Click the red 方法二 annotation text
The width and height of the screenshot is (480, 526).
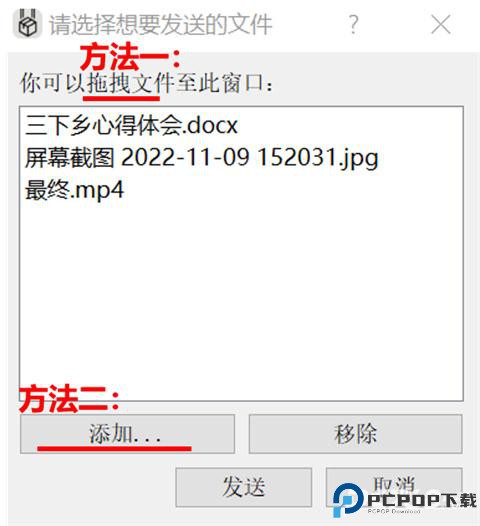[69, 399]
